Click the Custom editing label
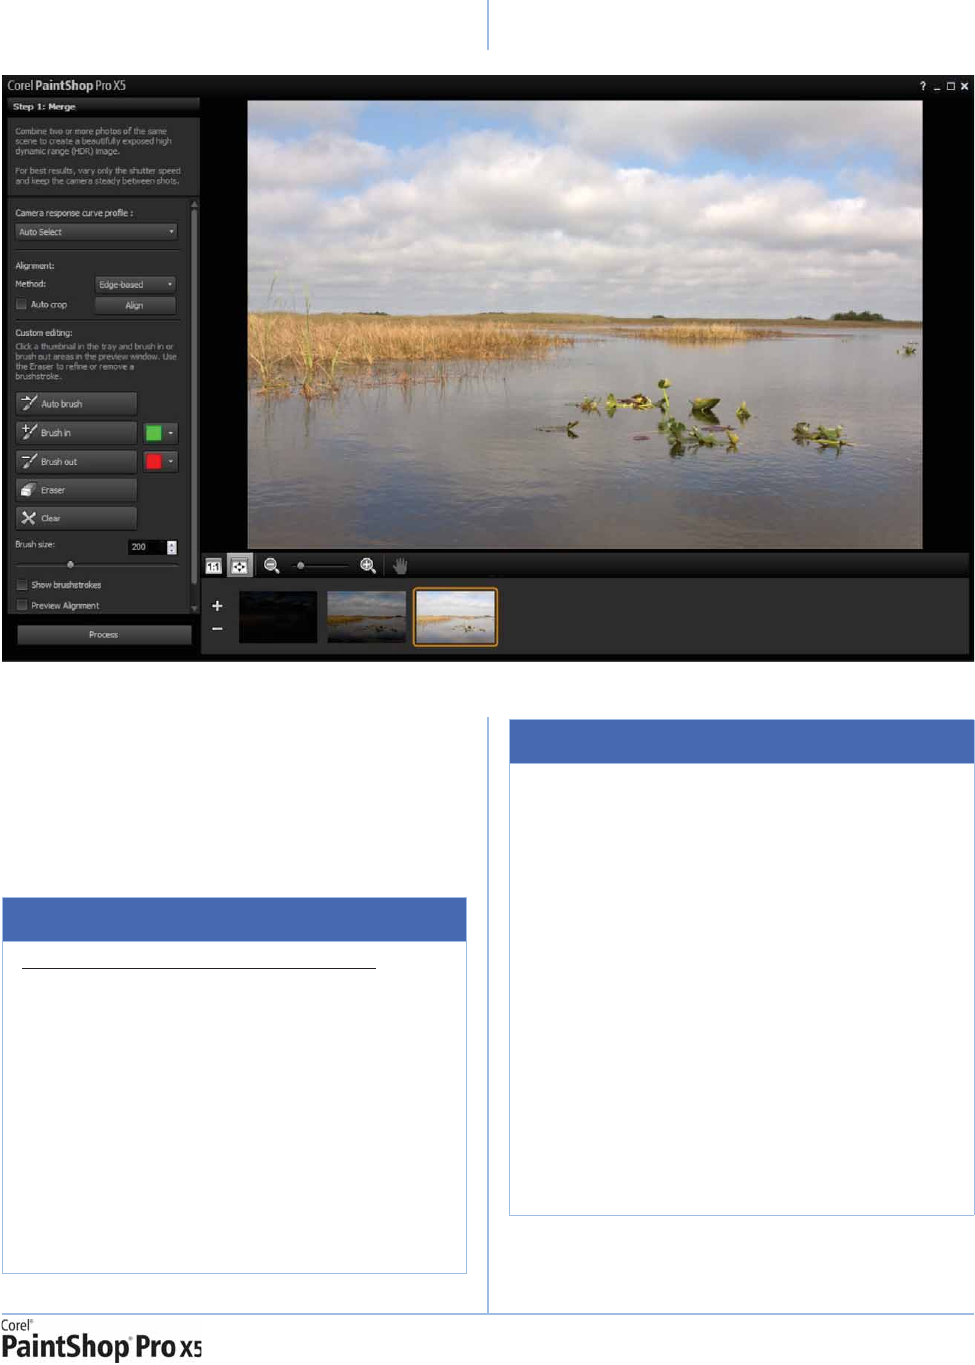The image size is (975, 1365). pyautogui.click(x=44, y=333)
